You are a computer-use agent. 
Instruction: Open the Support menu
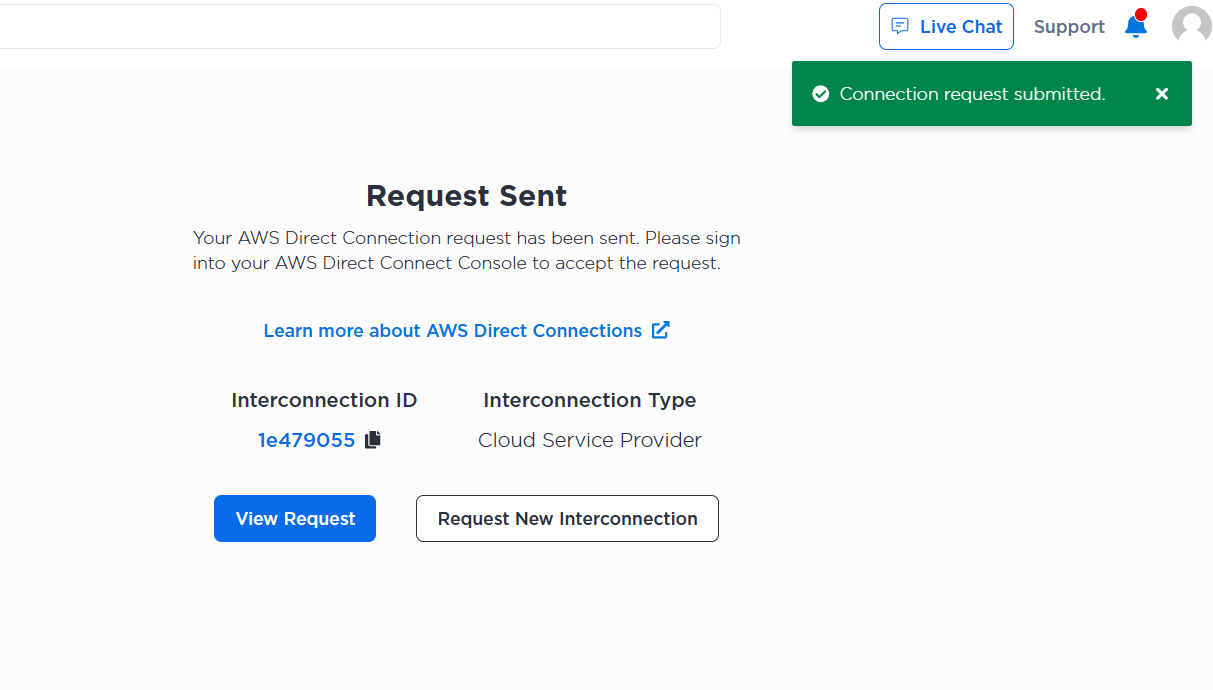pyautogui.click(x=1068, y=27)
